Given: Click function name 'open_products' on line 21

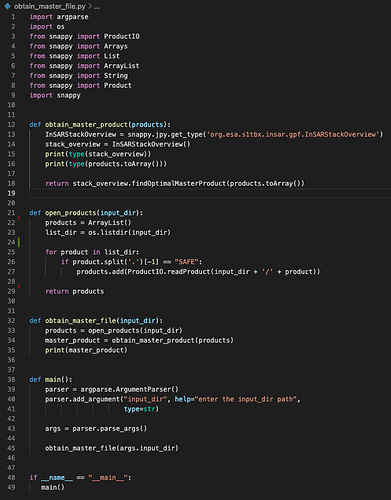Looking at the screenshot, I should point(71,213).
